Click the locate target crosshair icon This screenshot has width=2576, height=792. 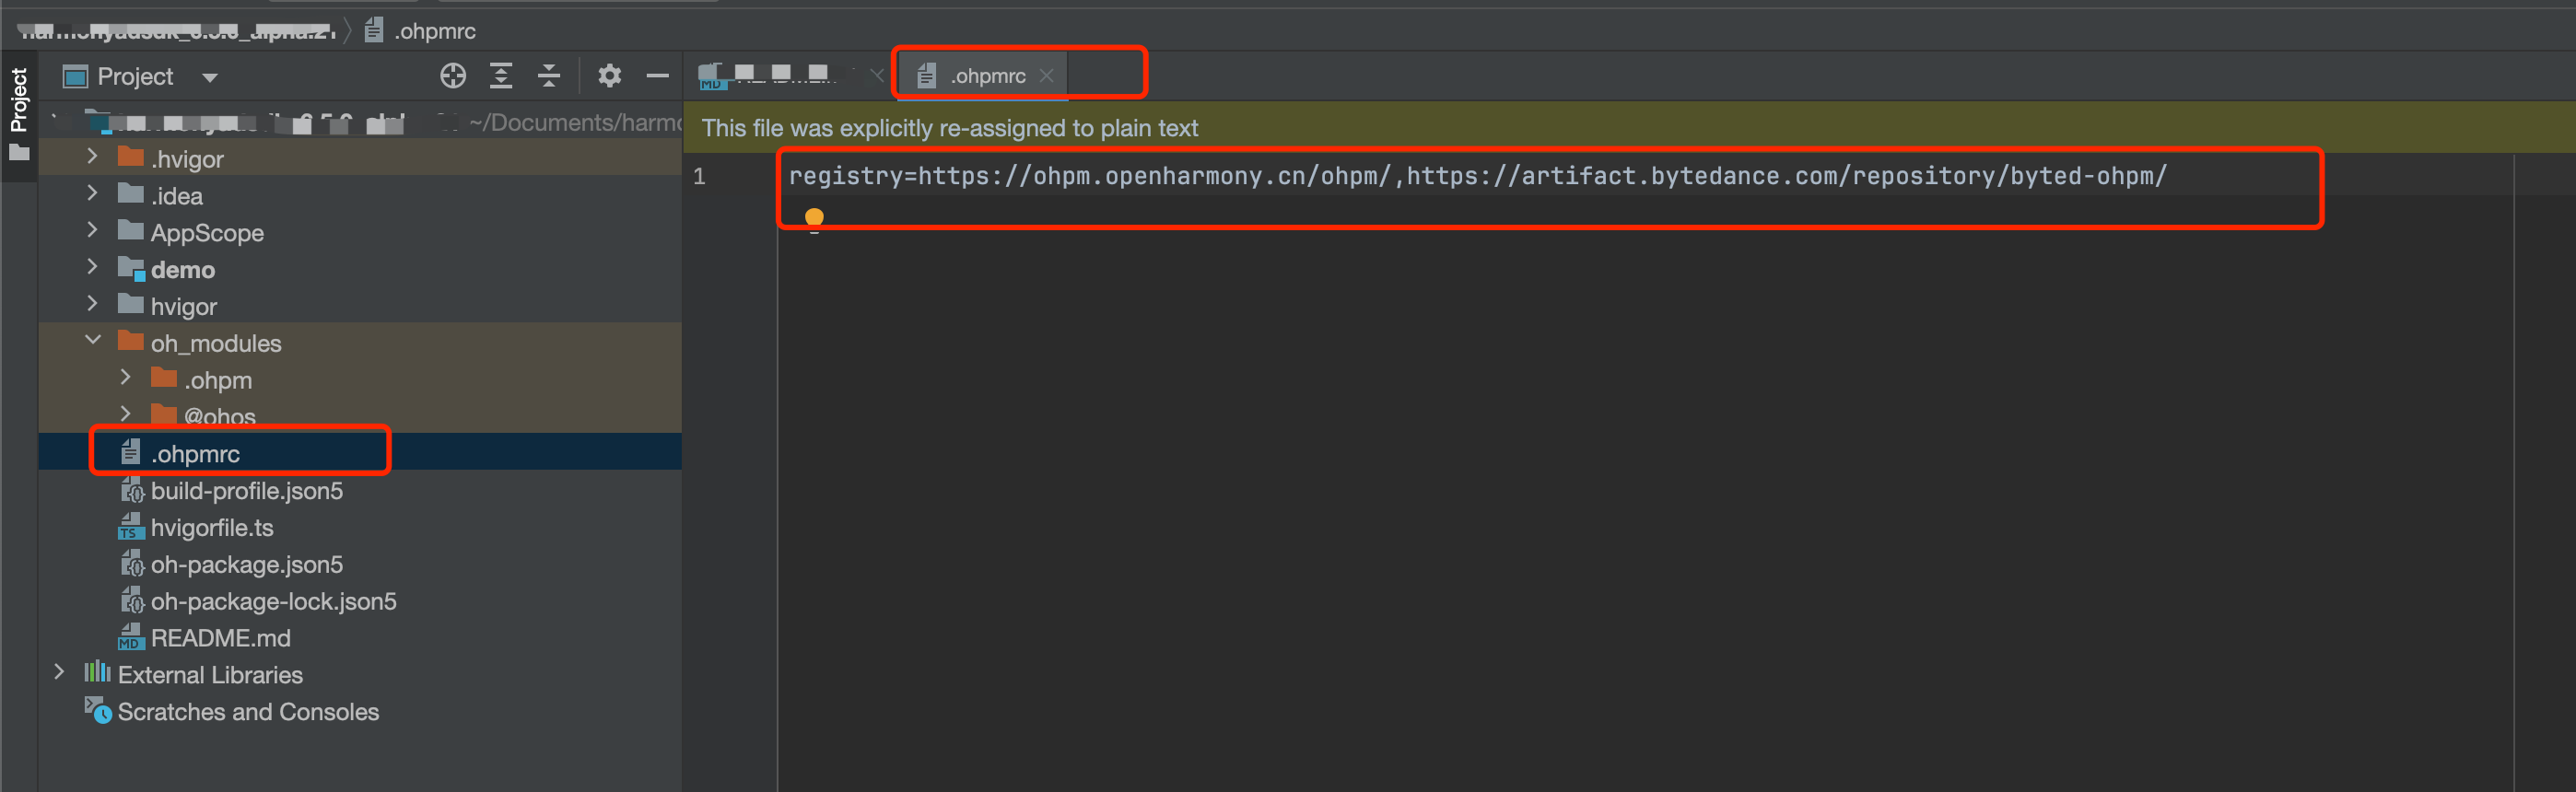[x=453, y=76]
